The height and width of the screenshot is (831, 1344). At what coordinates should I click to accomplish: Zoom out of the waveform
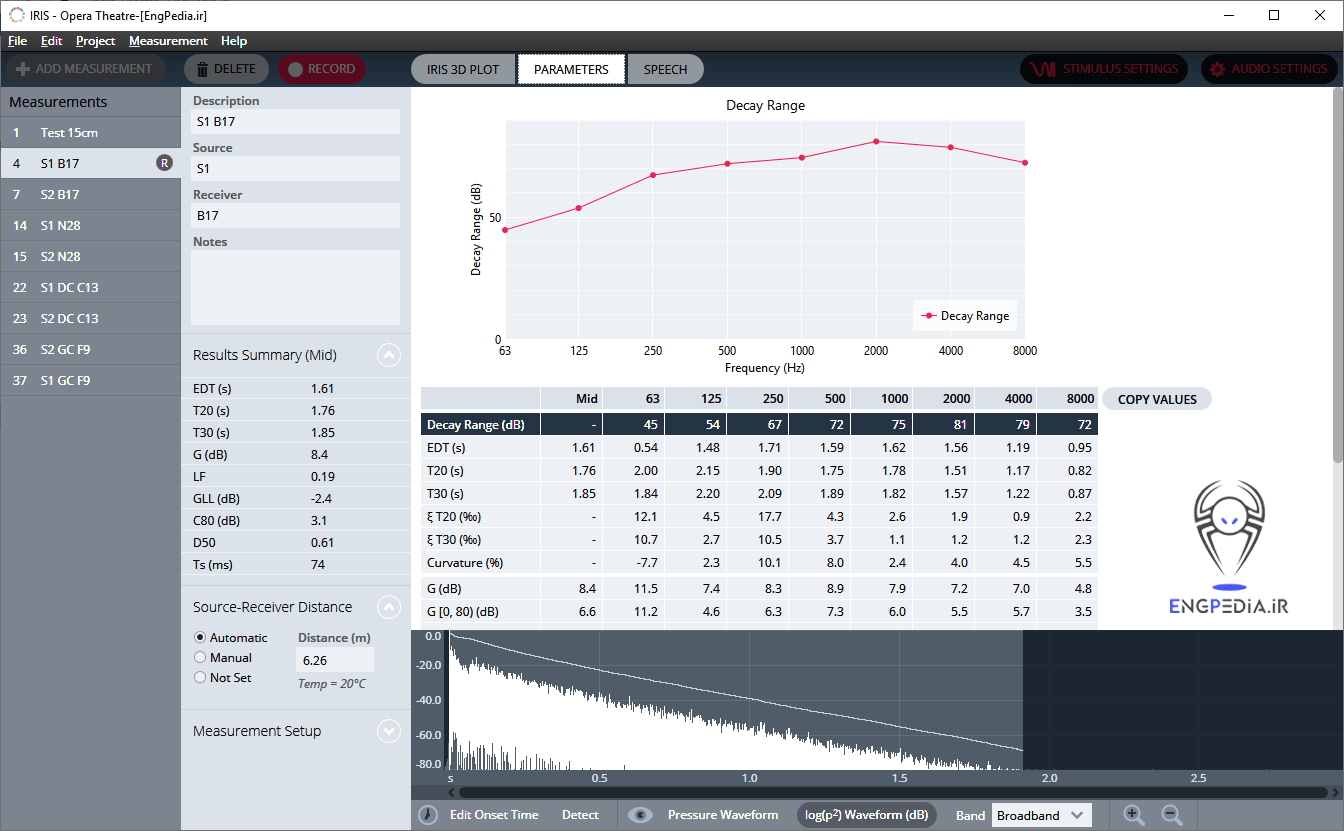pyautogui.click(x=1171, y=815)
